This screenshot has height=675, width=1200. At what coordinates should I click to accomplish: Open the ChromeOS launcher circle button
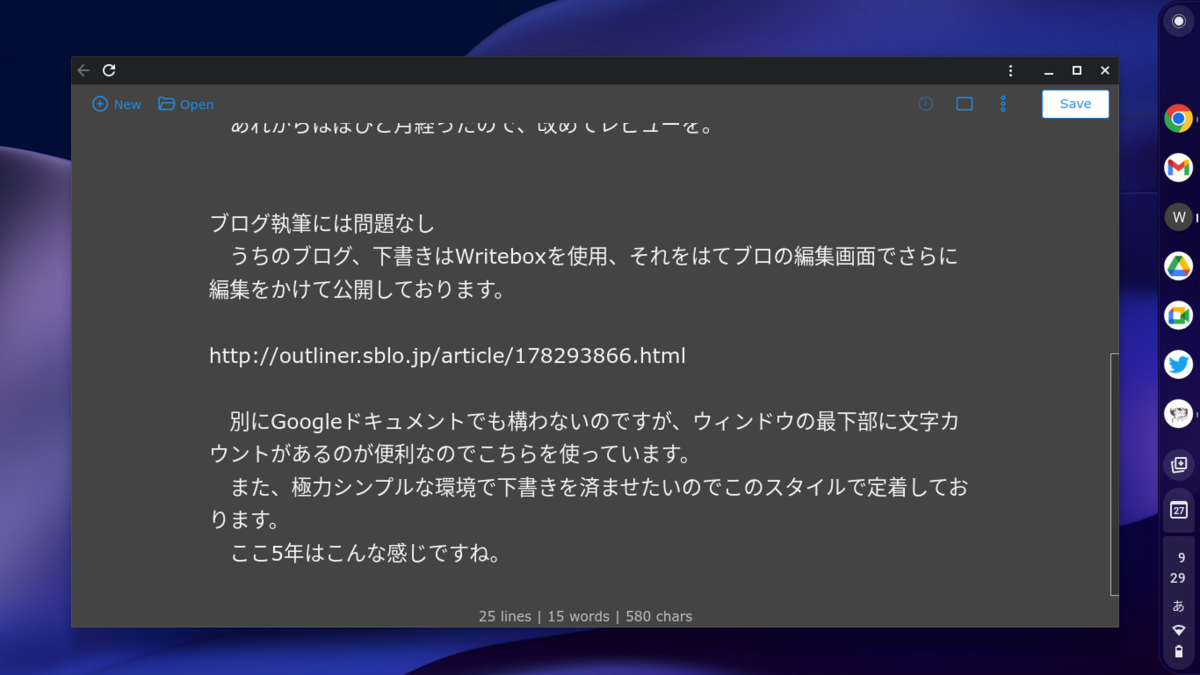1178,21
